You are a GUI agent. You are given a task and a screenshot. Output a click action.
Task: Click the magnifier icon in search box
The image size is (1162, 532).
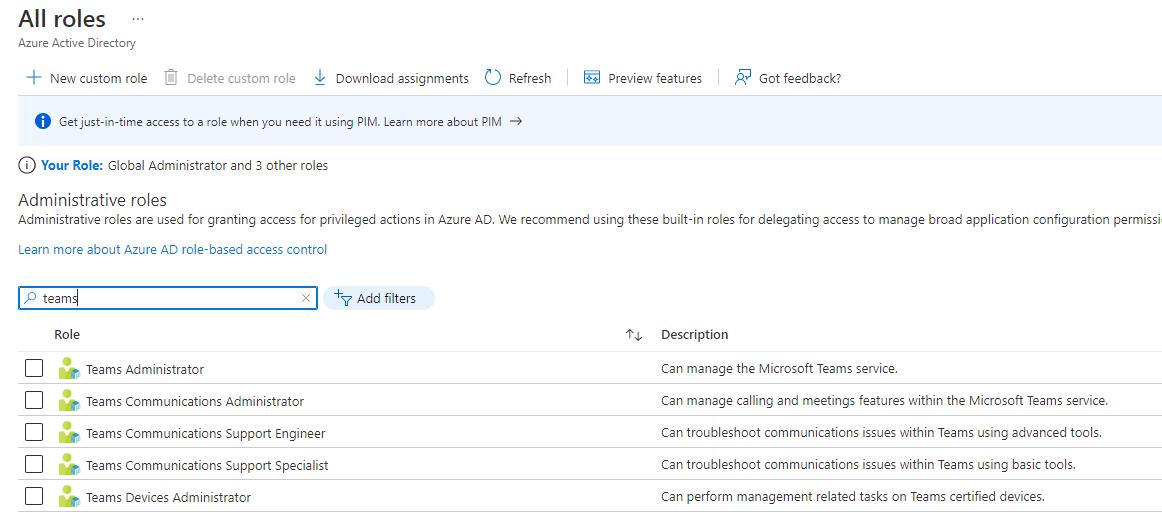point(30,298)
